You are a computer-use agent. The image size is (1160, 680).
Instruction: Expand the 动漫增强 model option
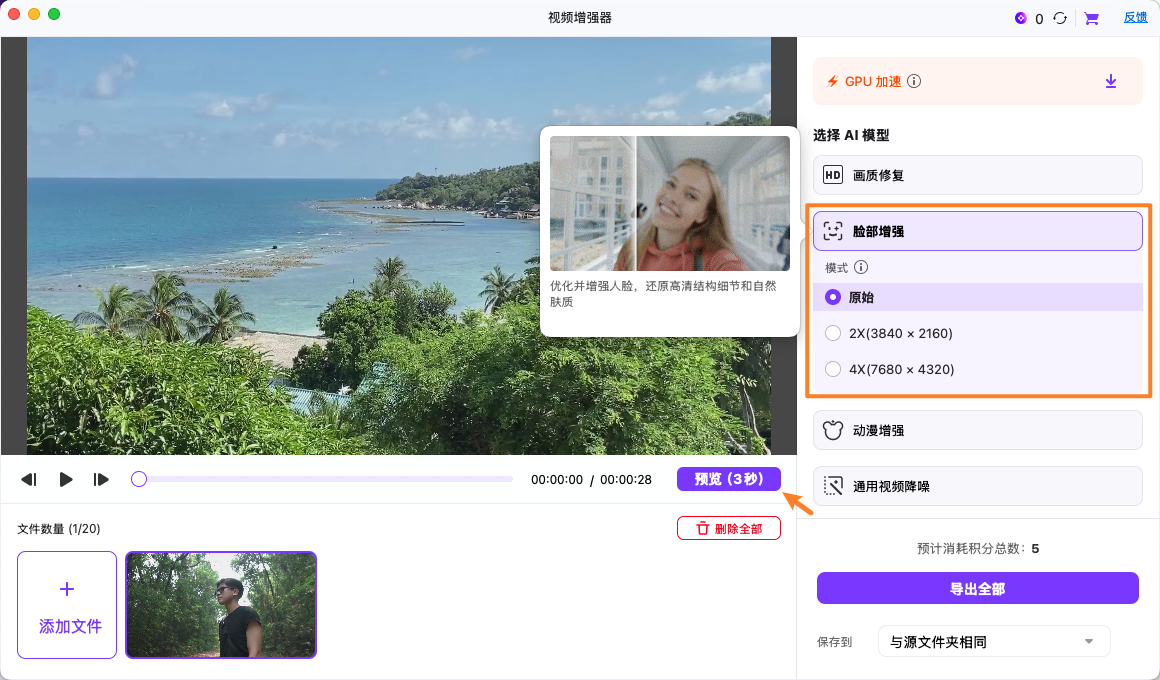point(977,430)
